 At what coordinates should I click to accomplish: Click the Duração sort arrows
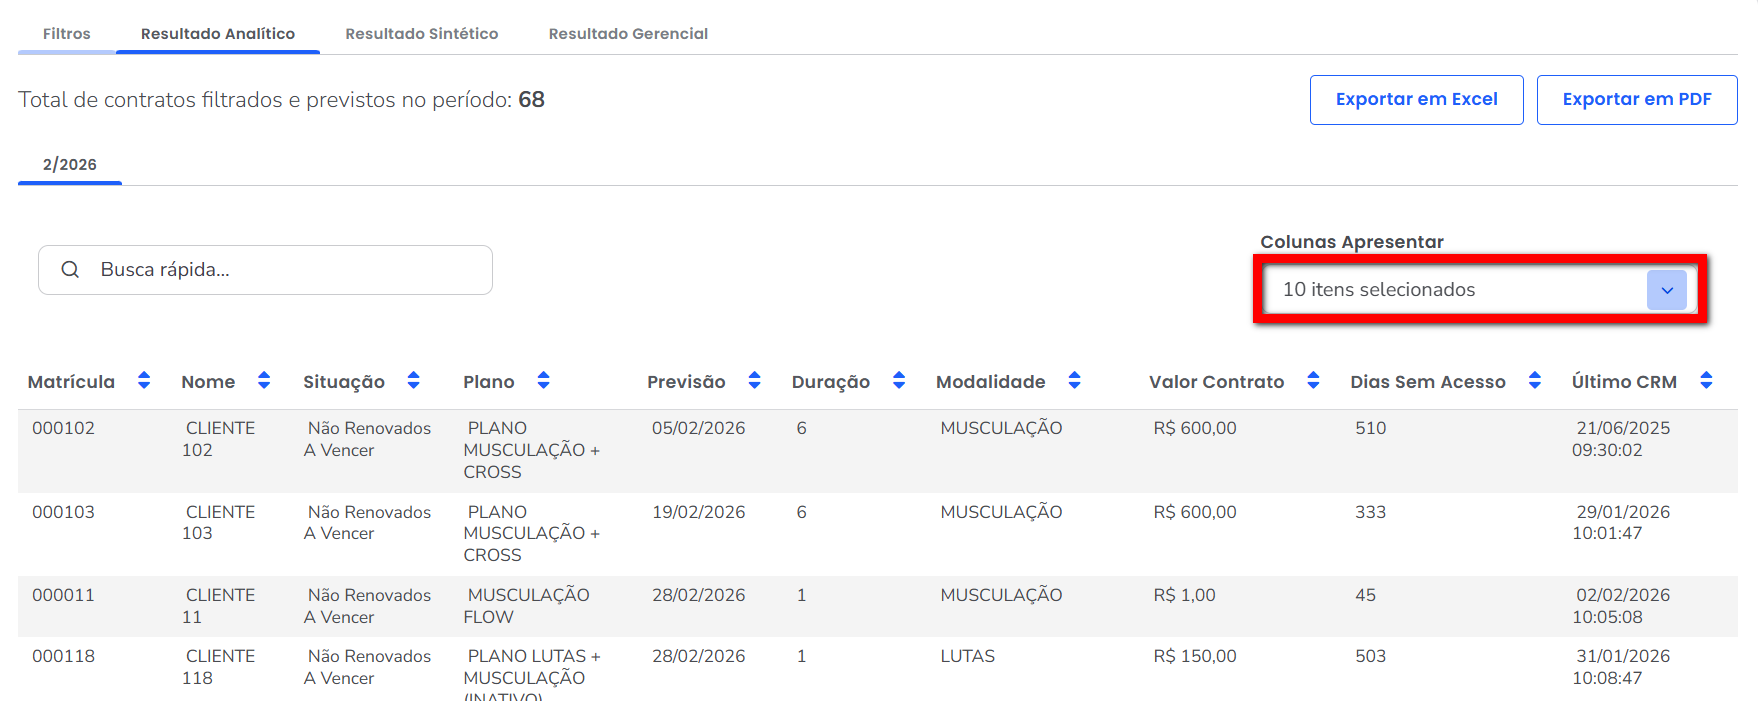899,380
